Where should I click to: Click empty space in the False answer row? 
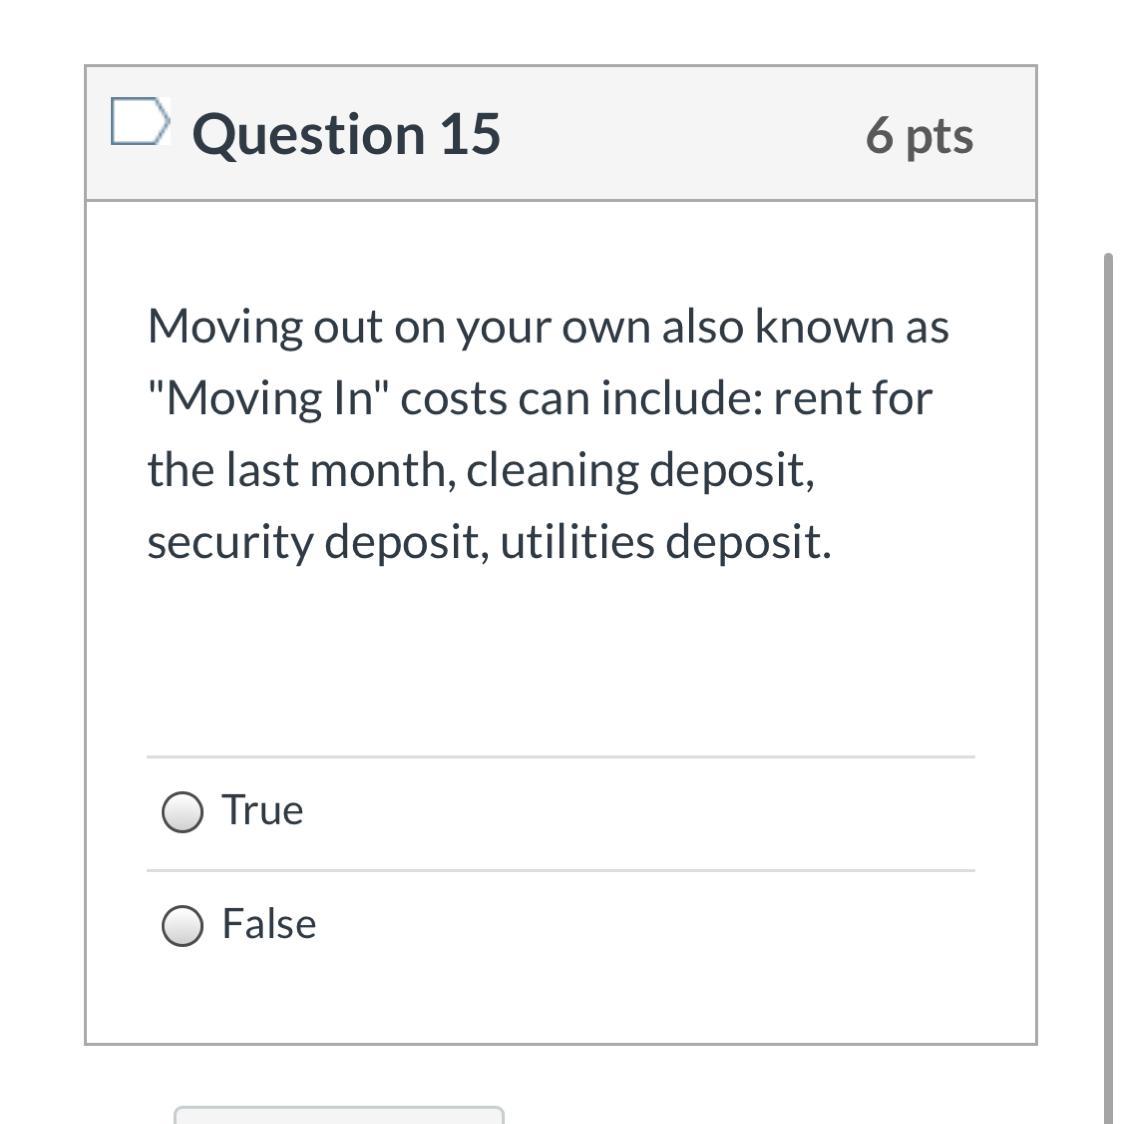coord(640,926)
